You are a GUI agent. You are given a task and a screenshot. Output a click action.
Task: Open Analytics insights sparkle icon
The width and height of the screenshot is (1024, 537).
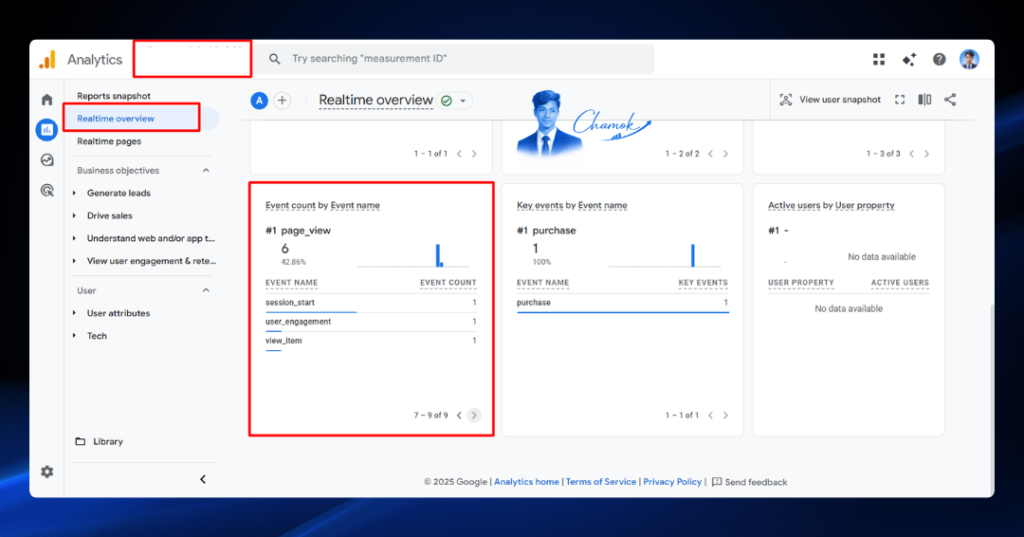(908, 59)
